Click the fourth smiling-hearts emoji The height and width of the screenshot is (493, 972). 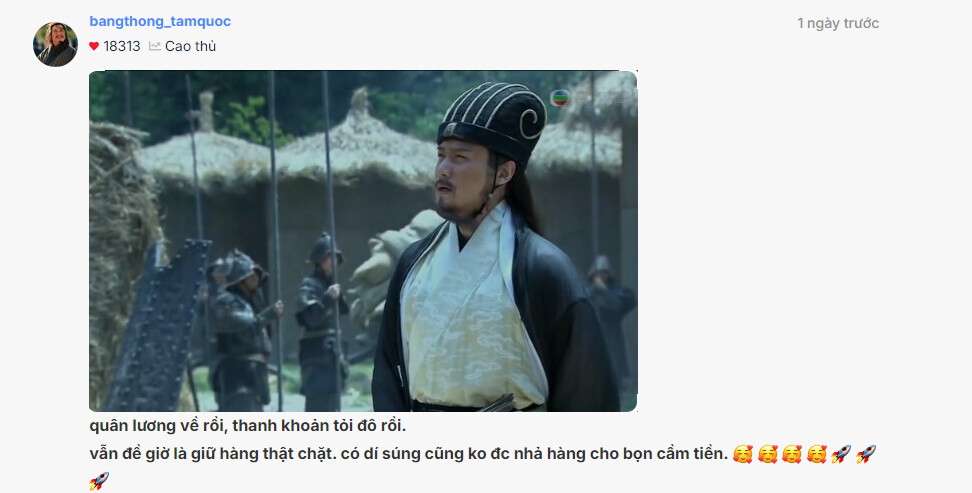[x=816, y=454]
